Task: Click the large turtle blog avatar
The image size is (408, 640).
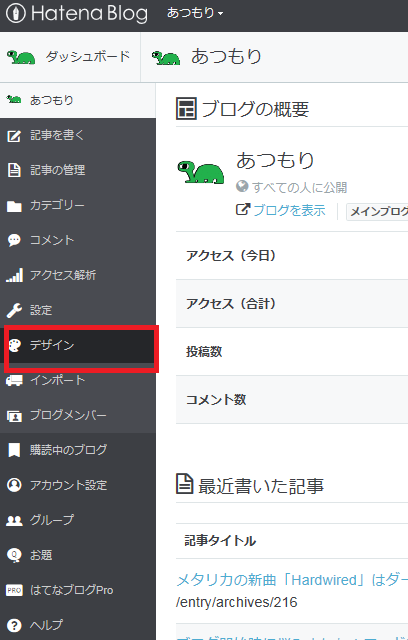Action: point(201,171)
